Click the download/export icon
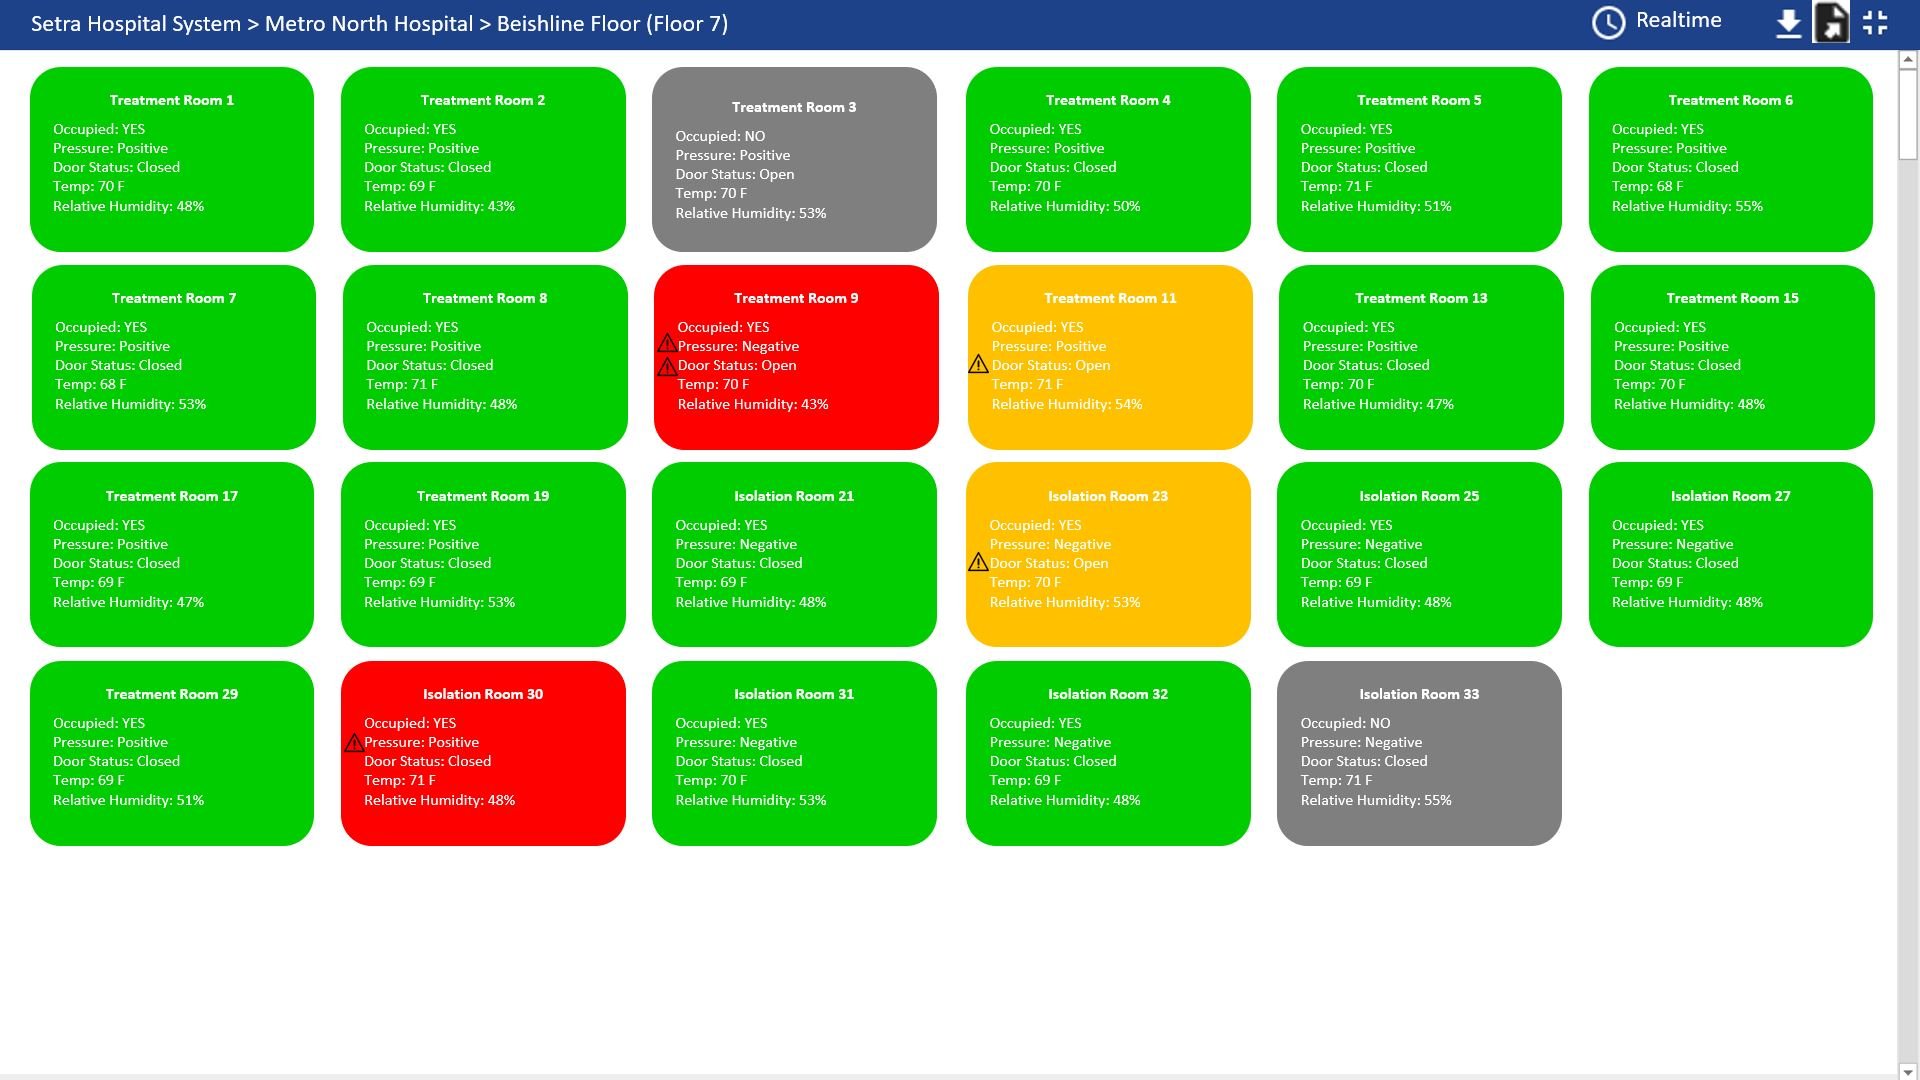The width and height of the screenshot is (1920, 1080). coord(1787,22)
